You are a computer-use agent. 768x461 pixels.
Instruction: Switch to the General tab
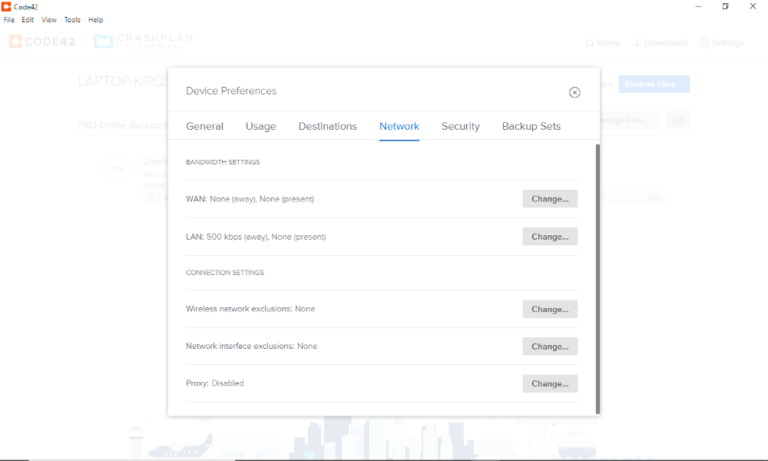click(205, 126)
